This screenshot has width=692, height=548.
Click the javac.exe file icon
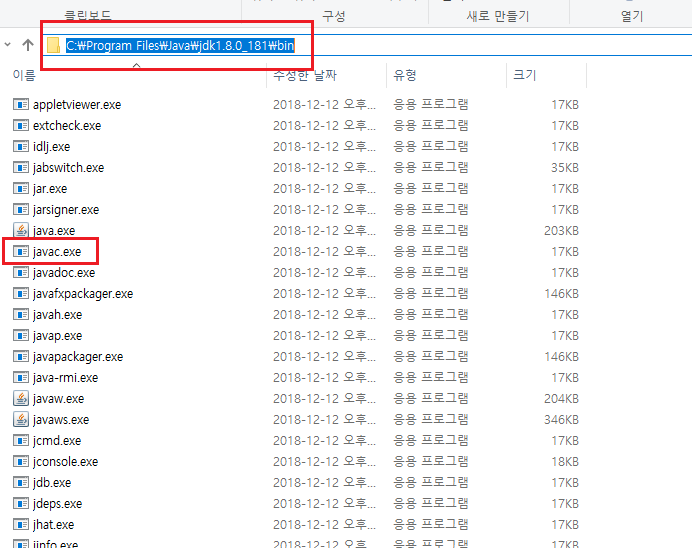pos(21,251)
